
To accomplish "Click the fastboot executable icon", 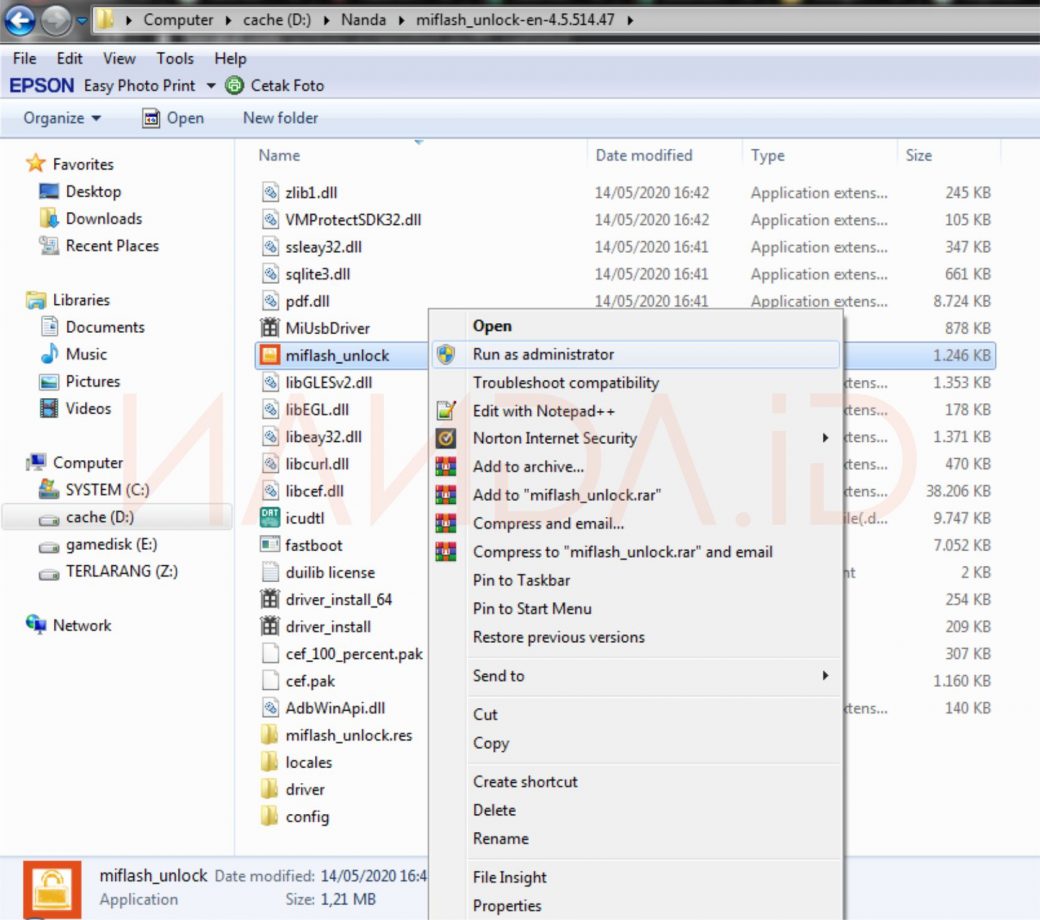I will (269, 545).
